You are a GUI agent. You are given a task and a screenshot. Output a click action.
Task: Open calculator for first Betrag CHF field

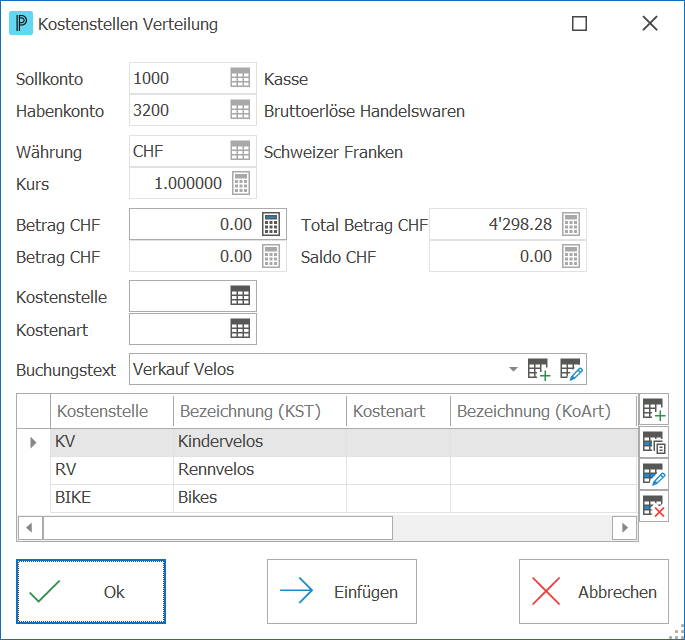(x=271, y=224)
